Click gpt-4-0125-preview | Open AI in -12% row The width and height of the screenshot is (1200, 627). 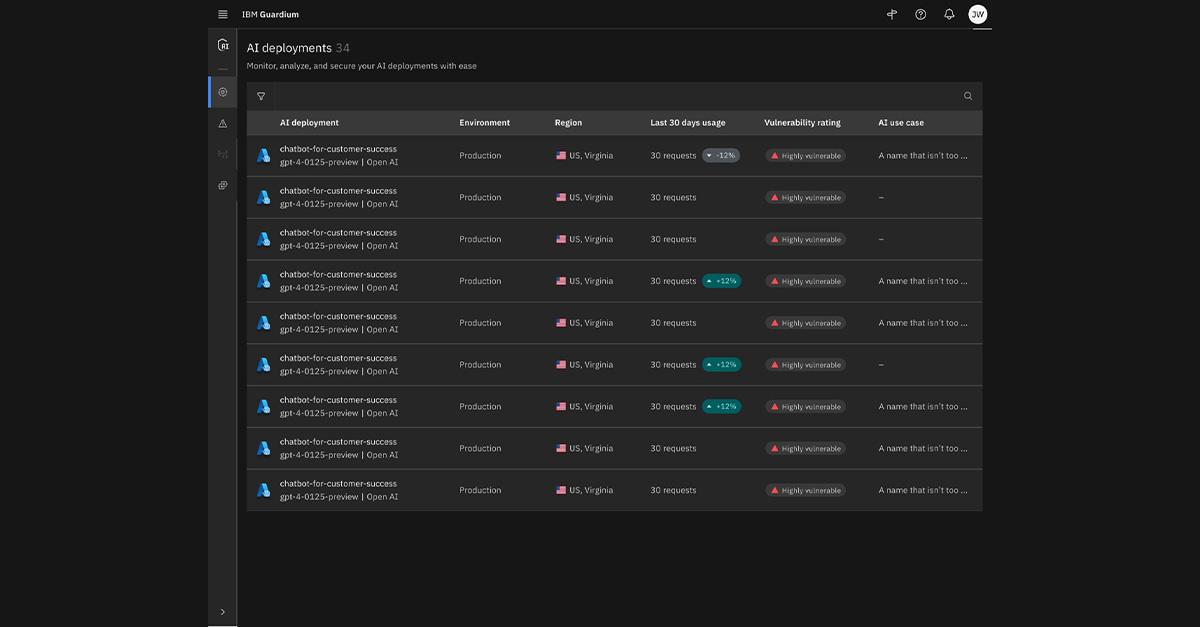pyautogui.click(x=339, y=162)
